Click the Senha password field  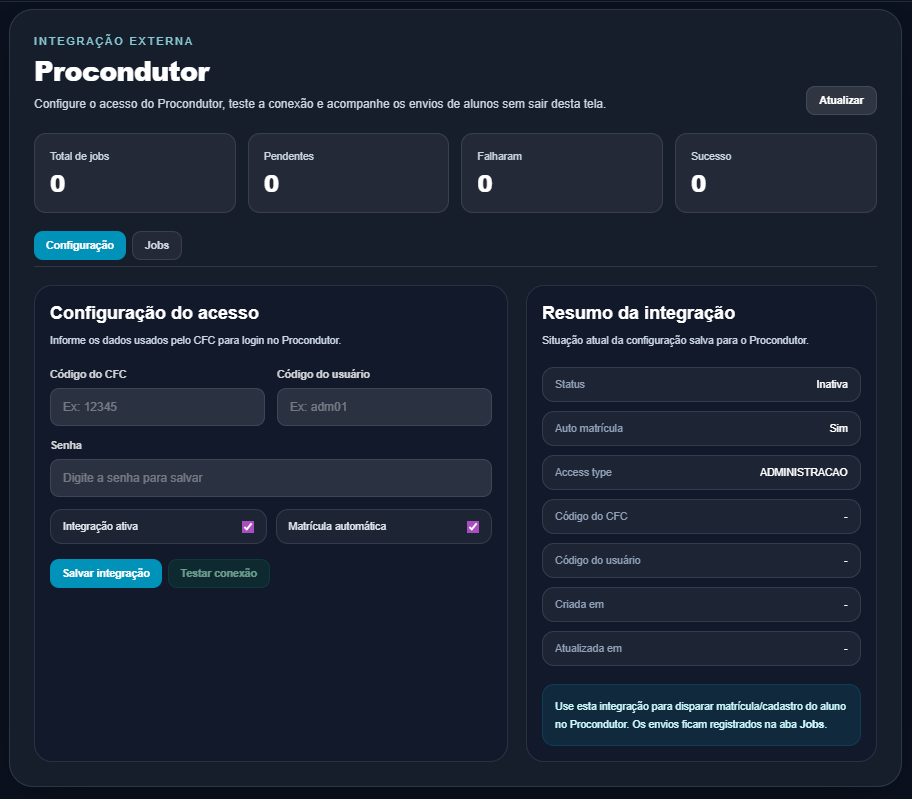[x=270, y=478]
